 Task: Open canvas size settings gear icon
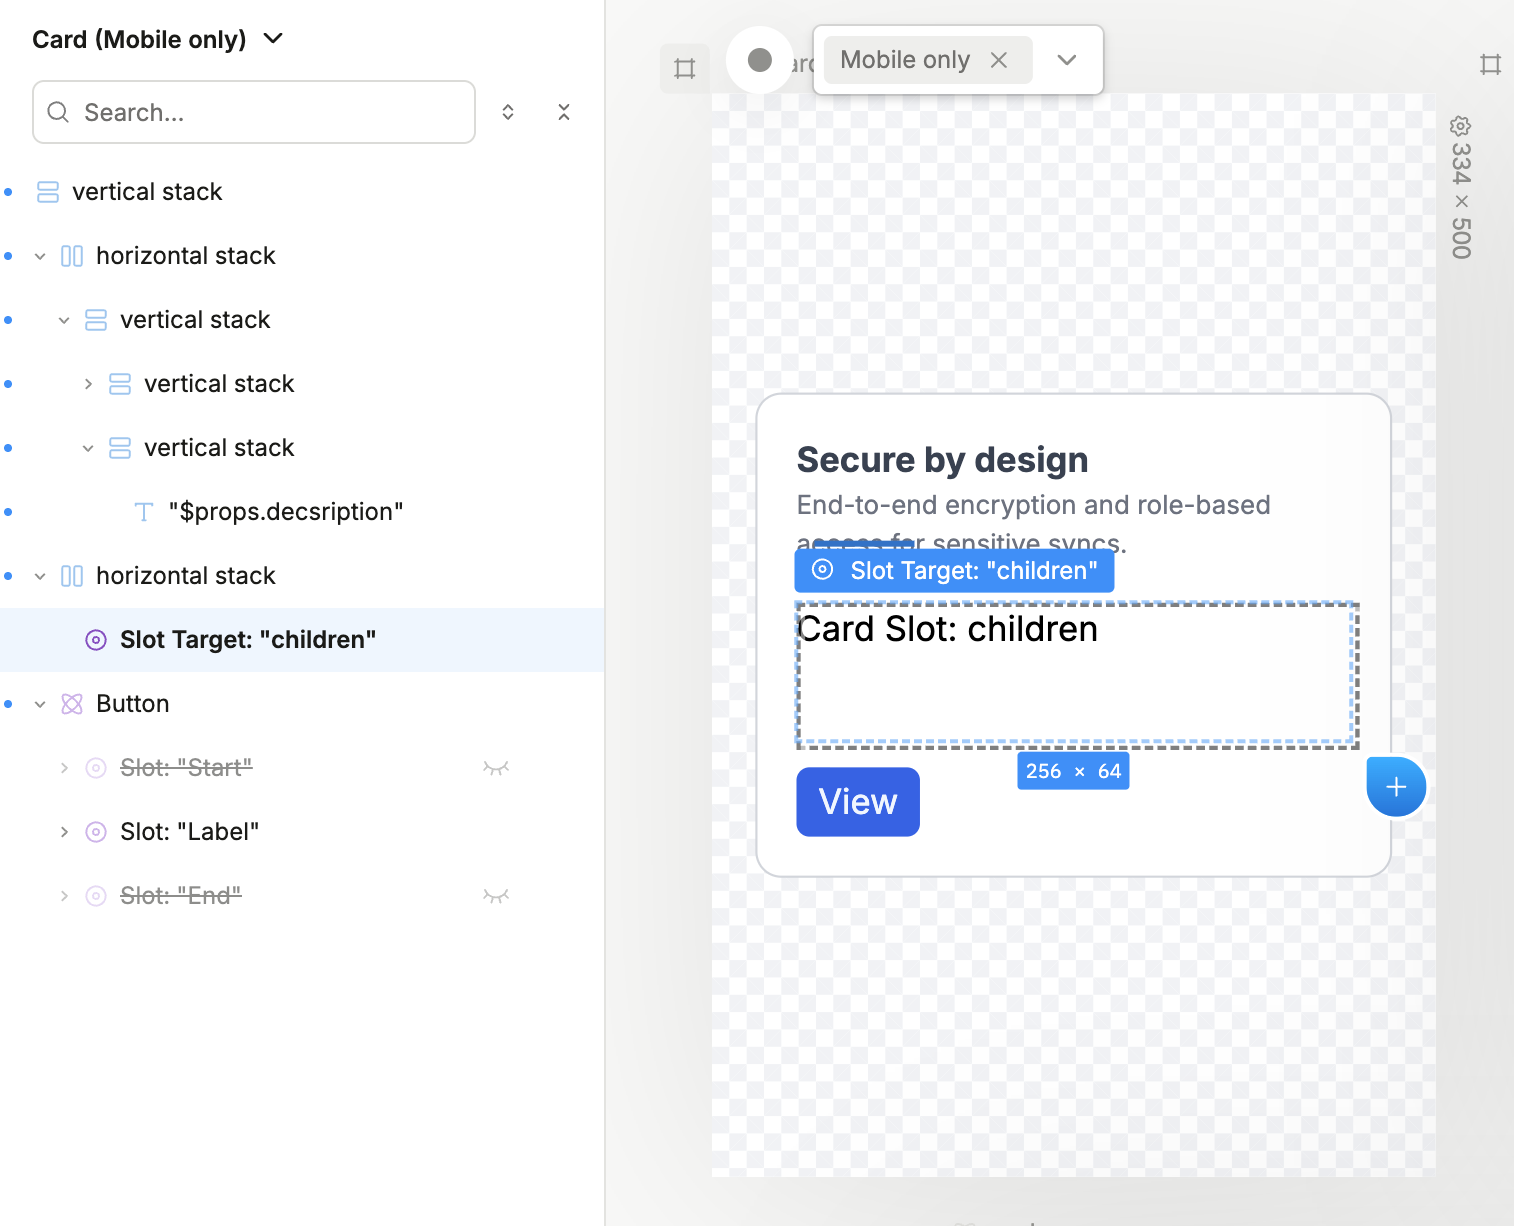pyautogui.click(x=1460, y=126)
